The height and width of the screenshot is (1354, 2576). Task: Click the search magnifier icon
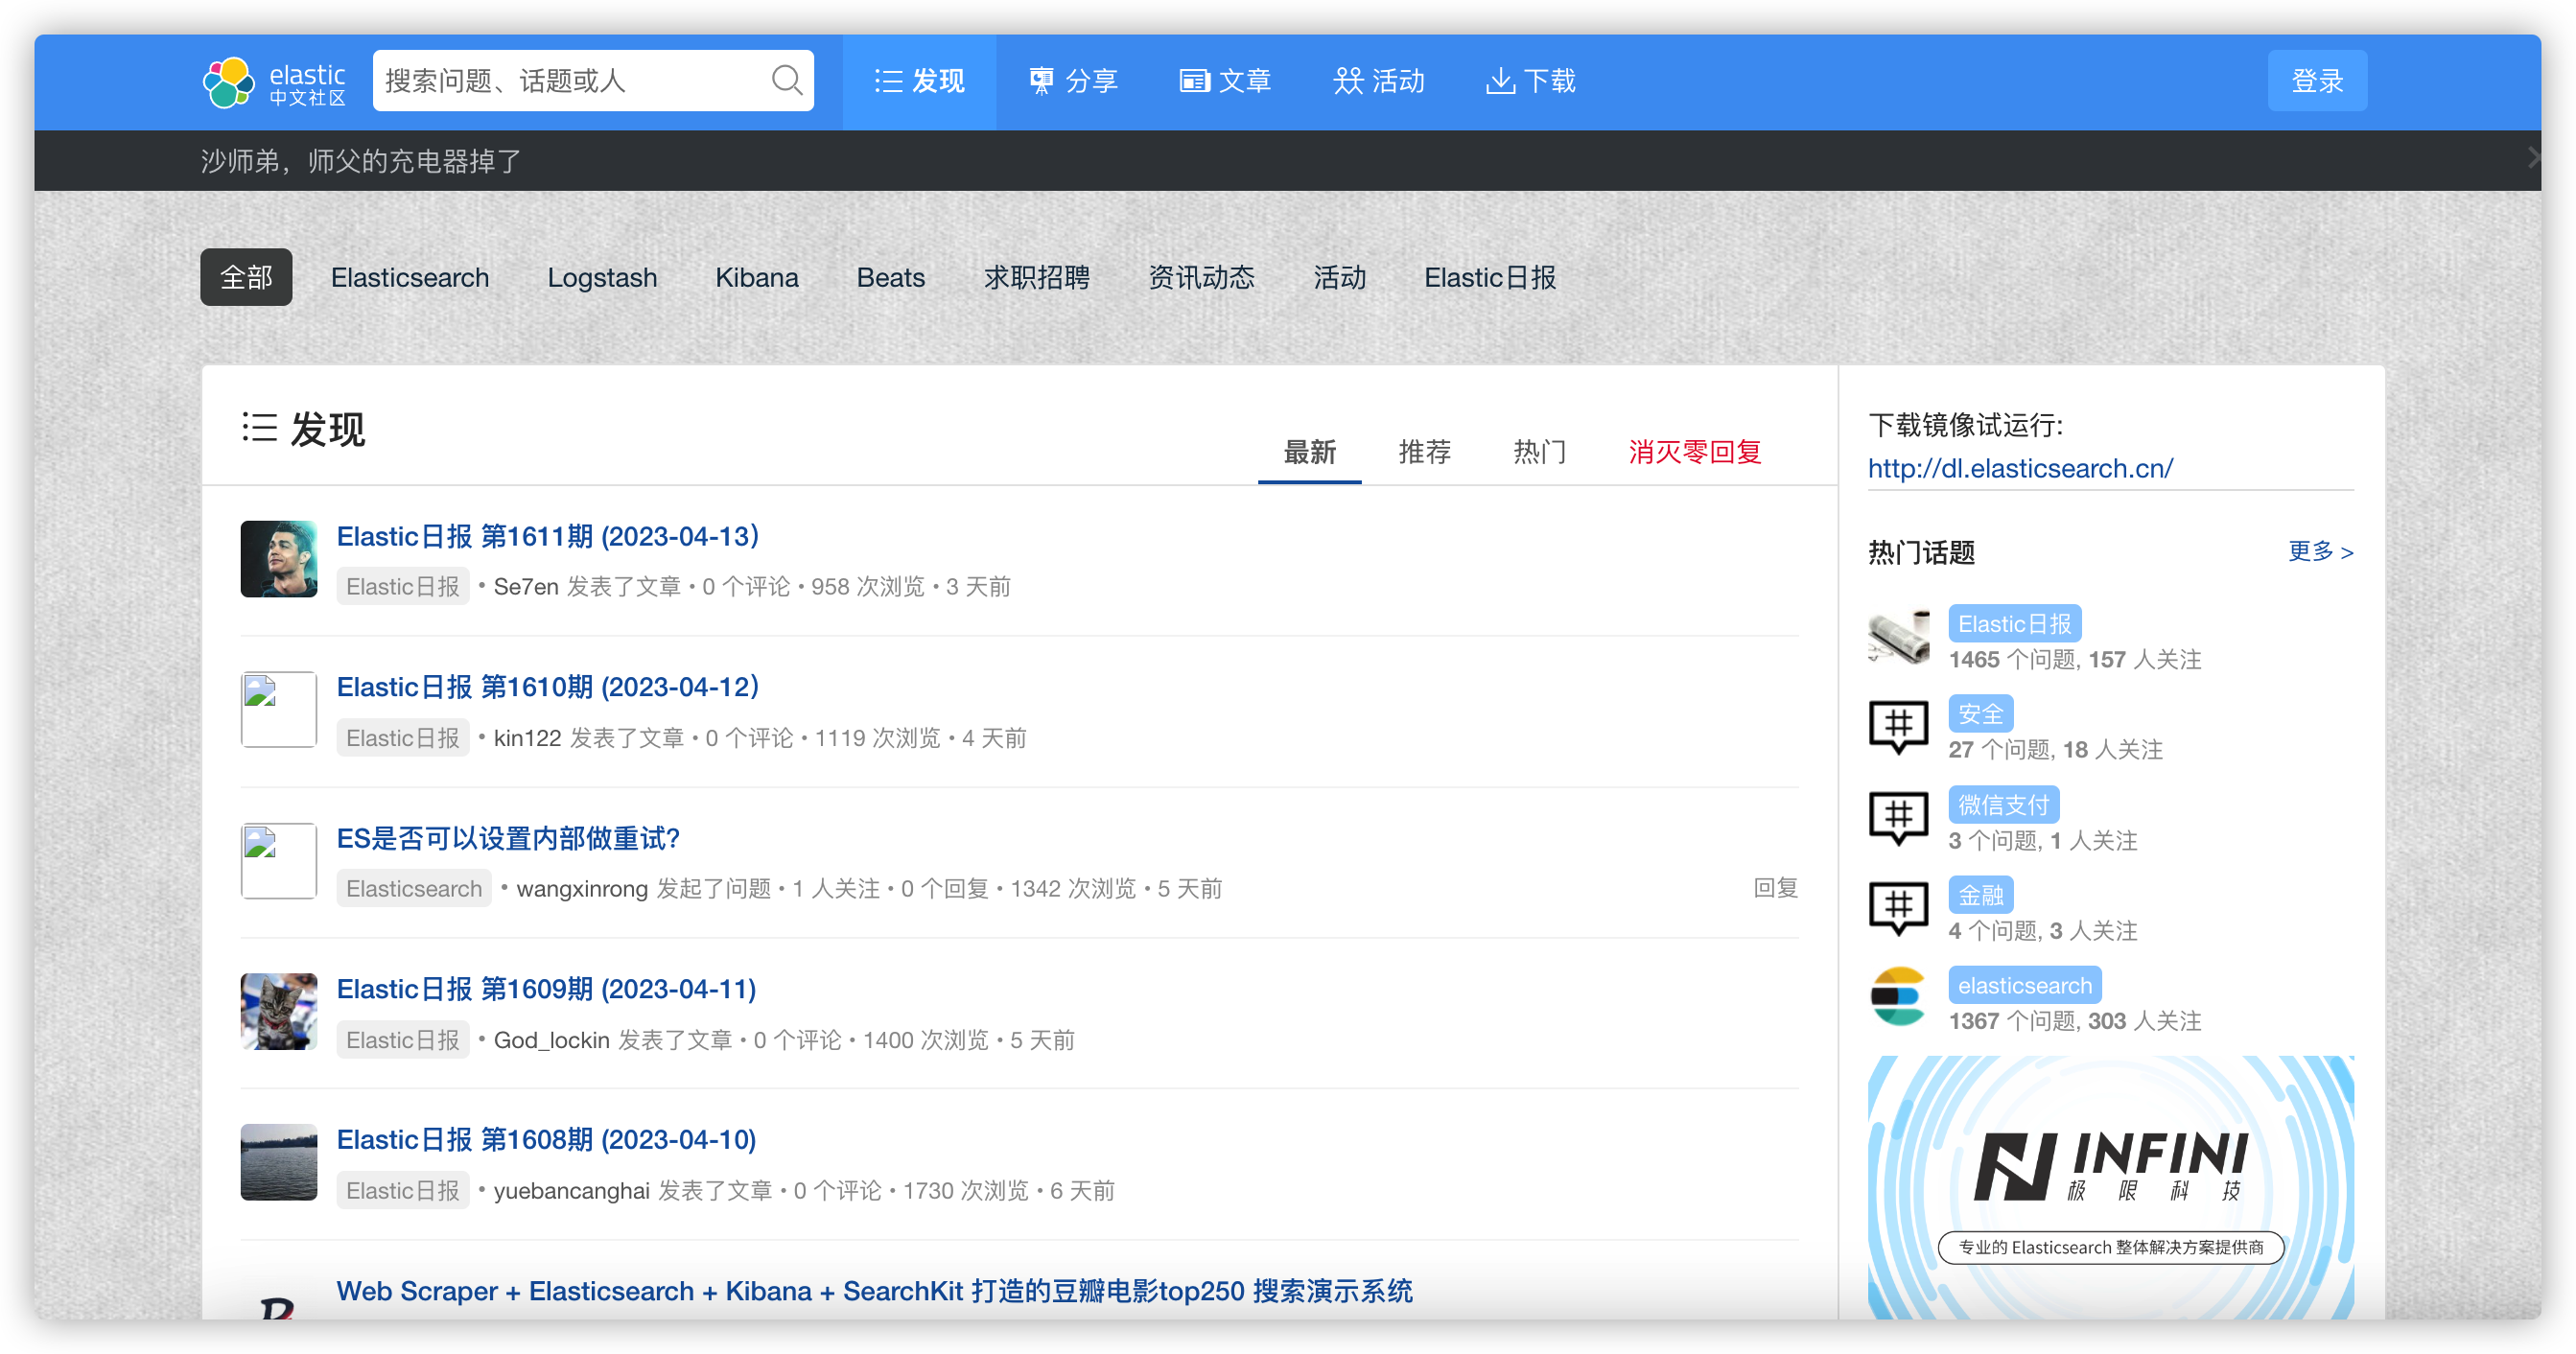click(787, 80)
